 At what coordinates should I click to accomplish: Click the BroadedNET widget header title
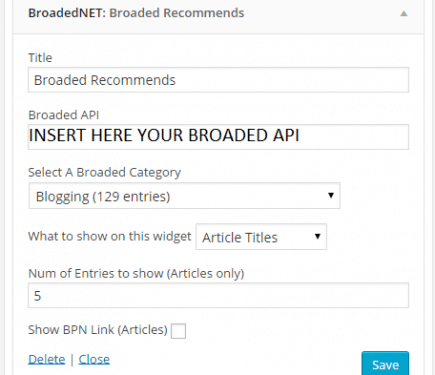click(x=136, y=13)
